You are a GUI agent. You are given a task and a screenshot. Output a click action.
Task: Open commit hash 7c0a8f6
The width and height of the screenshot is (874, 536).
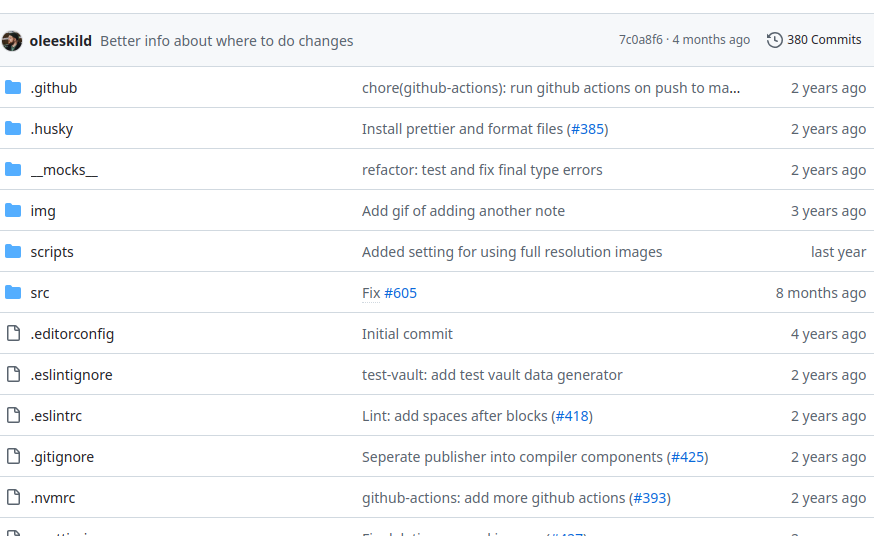tap(640, 40)
